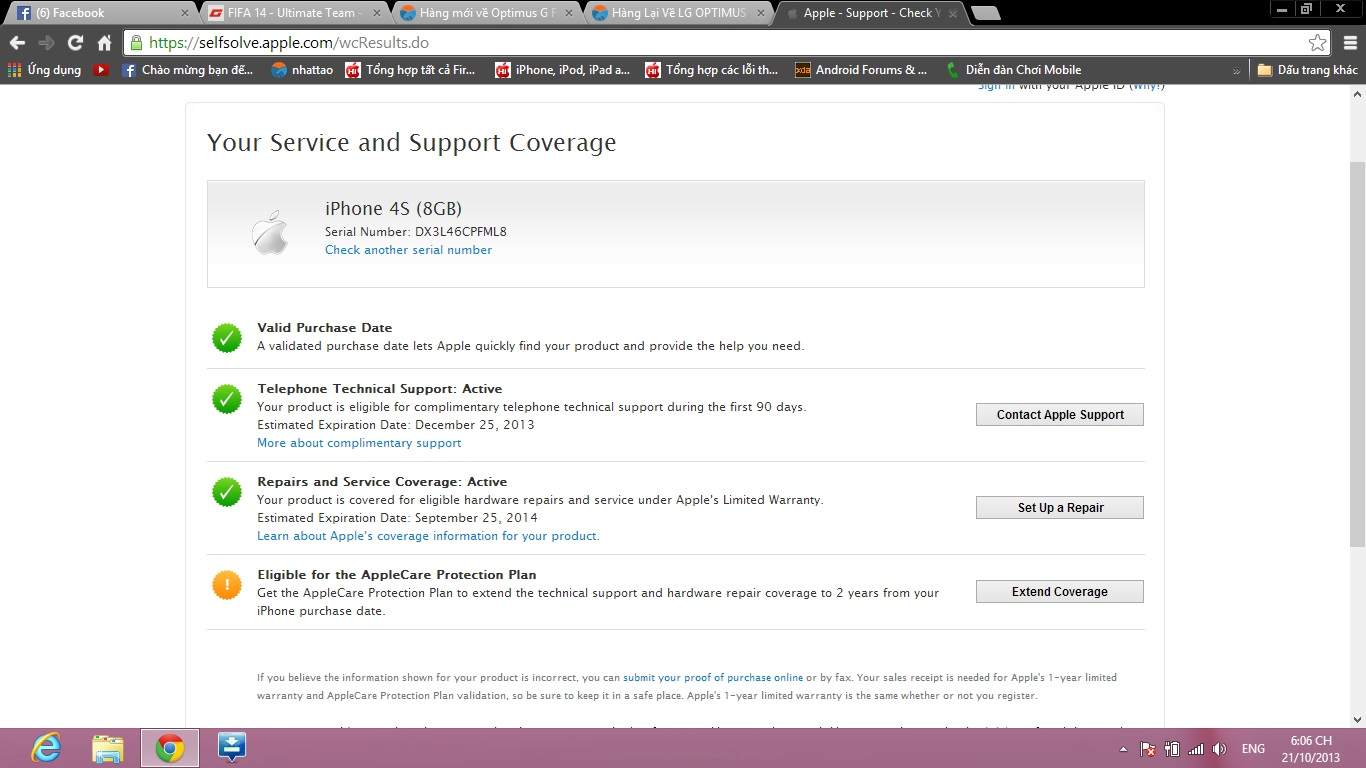Focus the address bar URL field
This screenshot has width=1366, height=768.
point(700,43)
